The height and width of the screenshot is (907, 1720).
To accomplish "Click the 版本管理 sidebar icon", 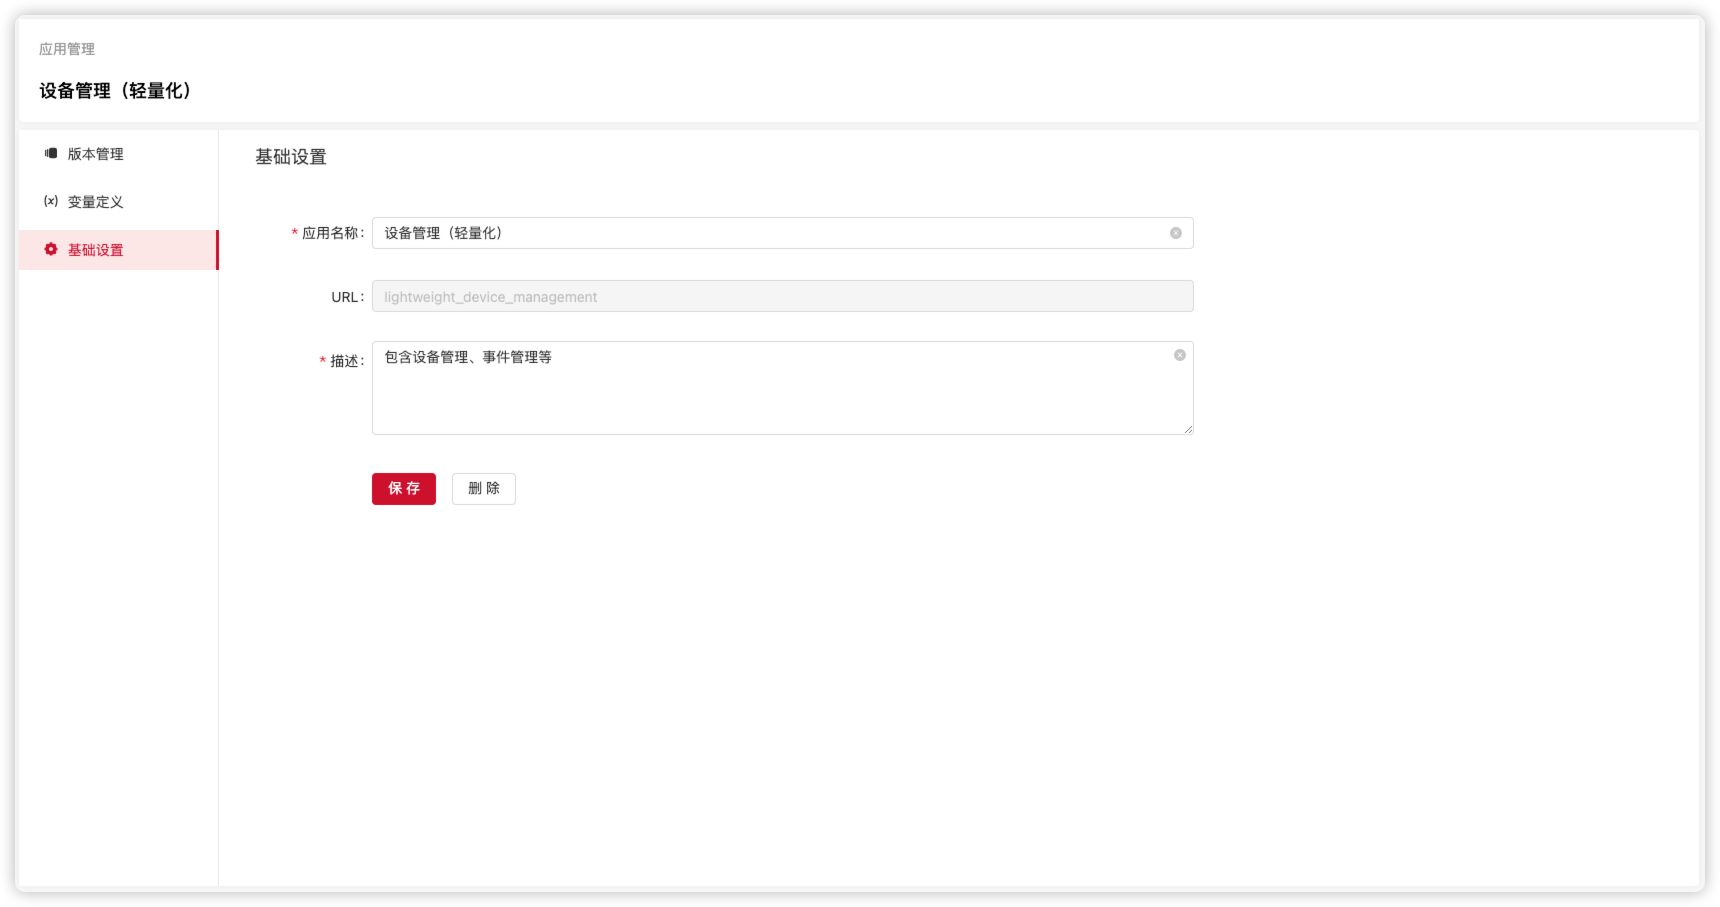I will point(51,153).
